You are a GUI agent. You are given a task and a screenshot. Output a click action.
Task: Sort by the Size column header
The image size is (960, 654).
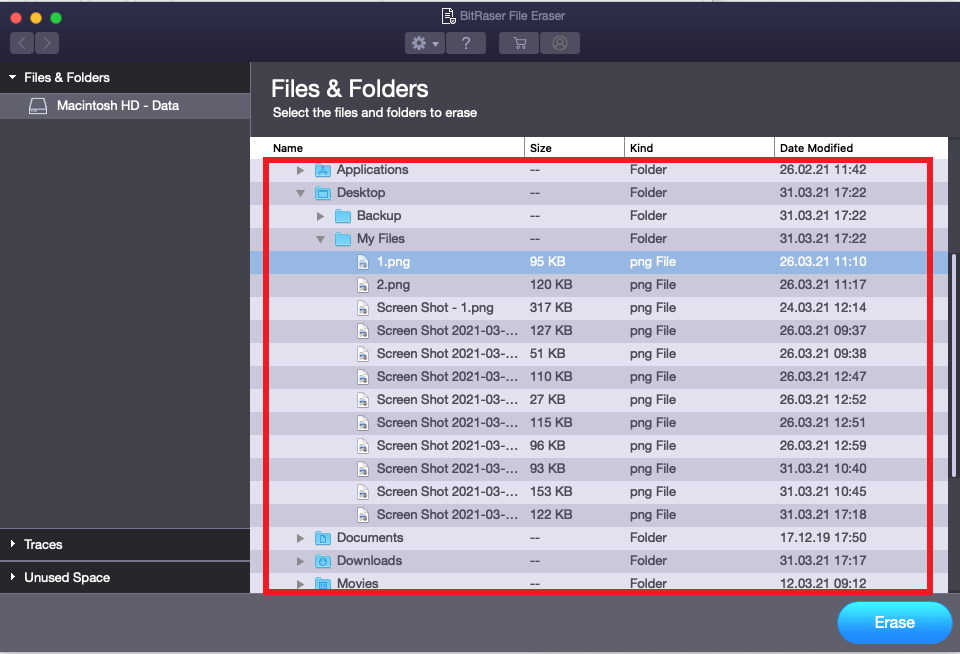coord(574,148)
